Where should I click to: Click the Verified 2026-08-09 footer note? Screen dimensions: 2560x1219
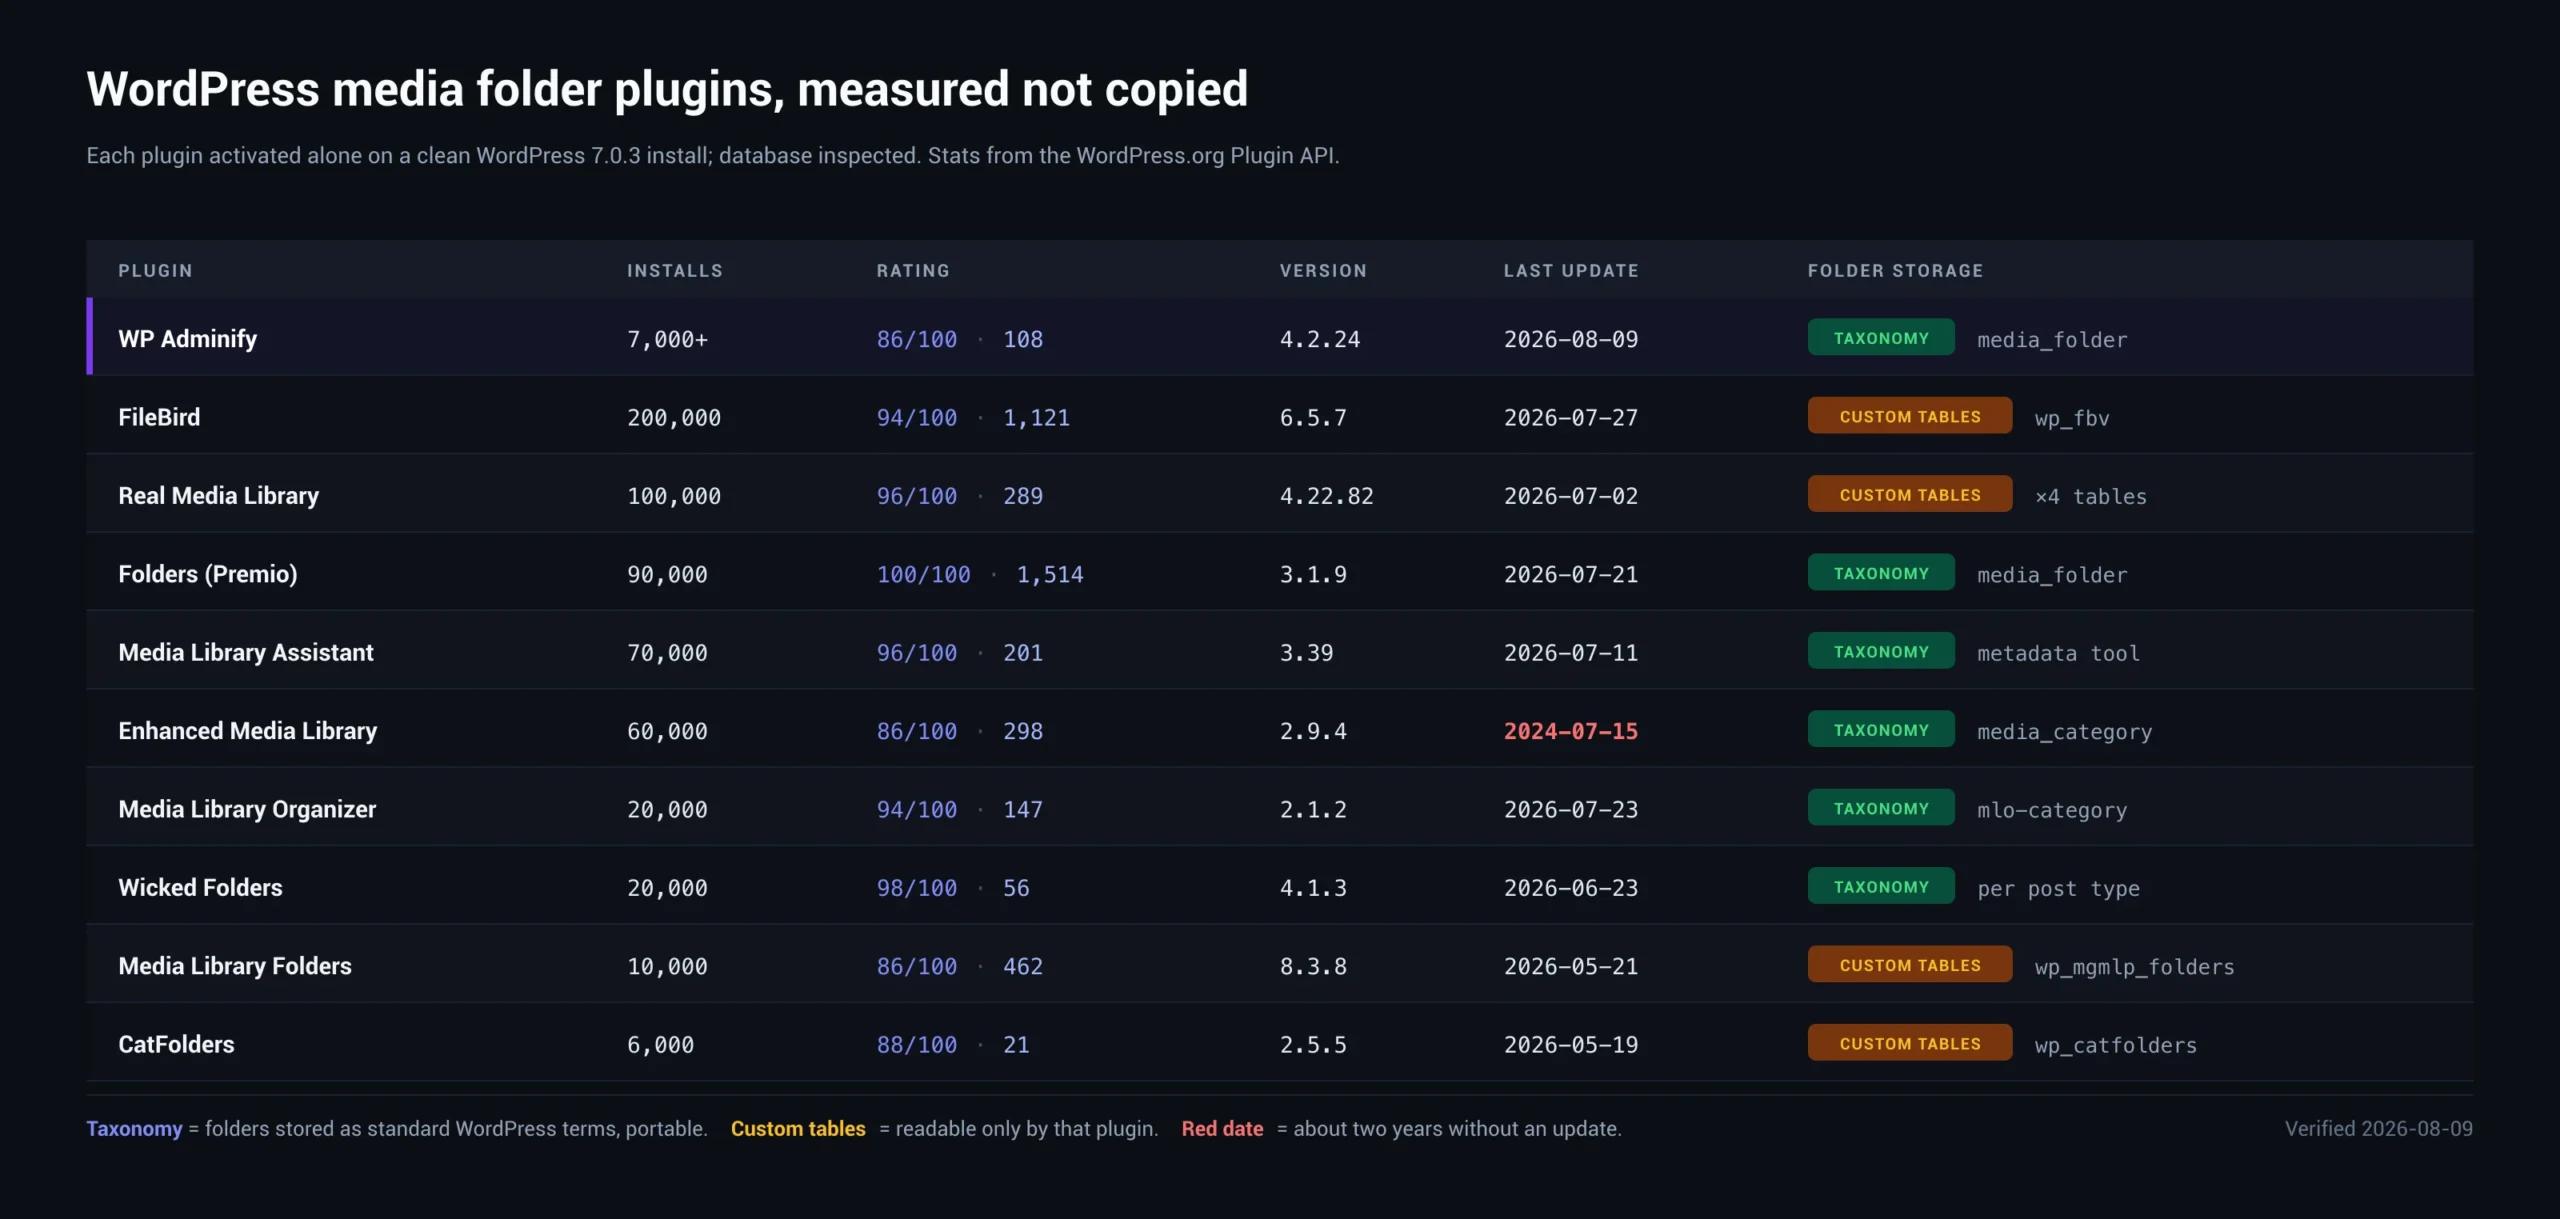click(2378, 1128)
